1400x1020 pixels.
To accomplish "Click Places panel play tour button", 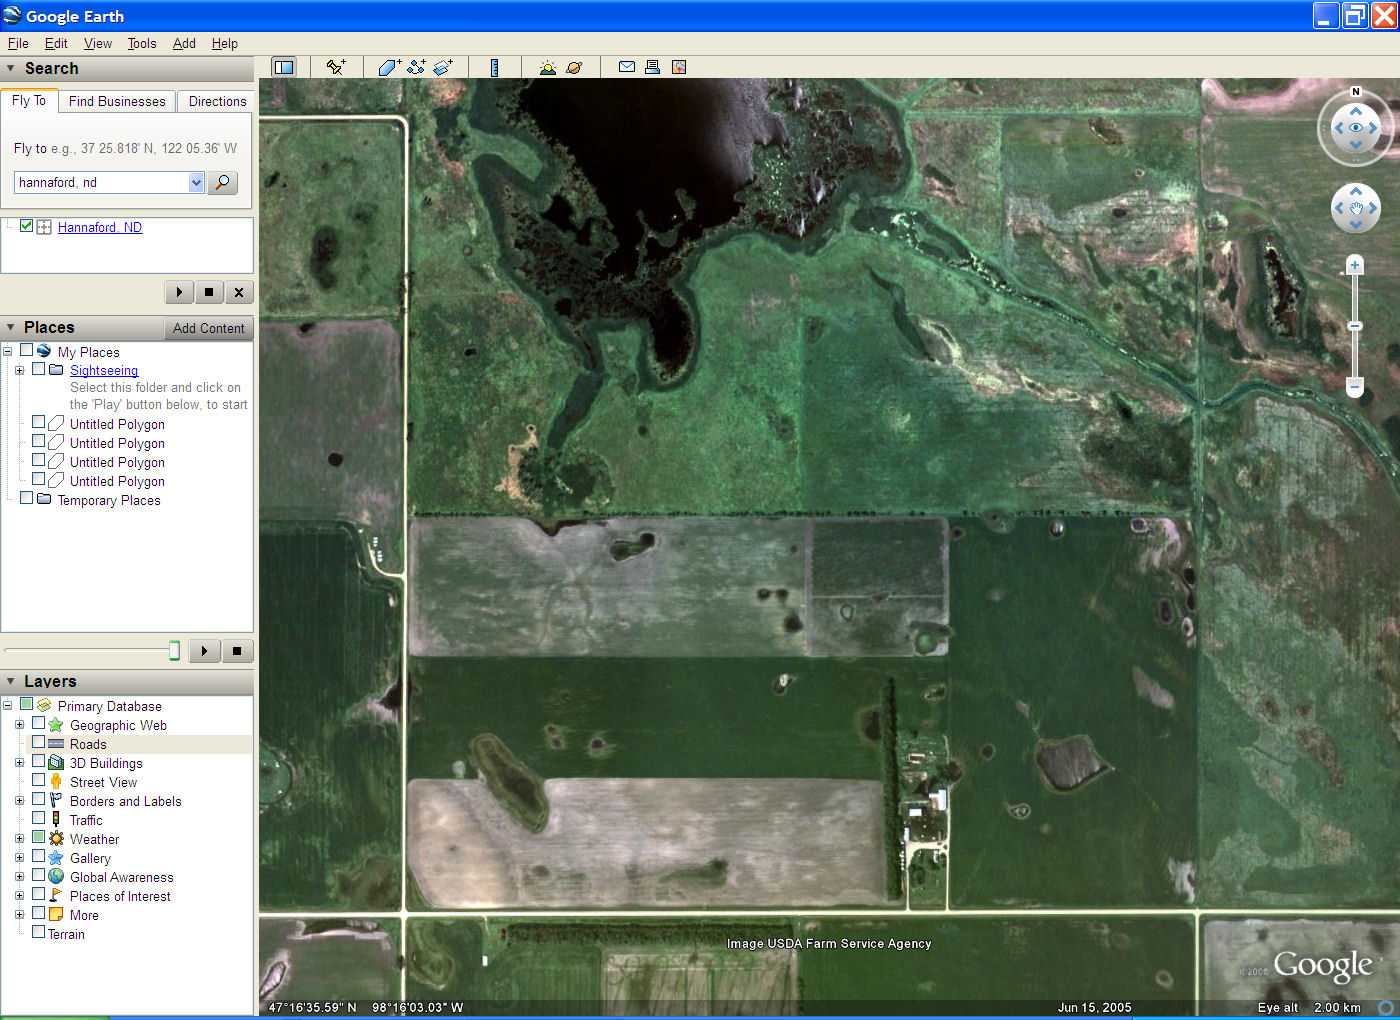I will click(205, 651).
